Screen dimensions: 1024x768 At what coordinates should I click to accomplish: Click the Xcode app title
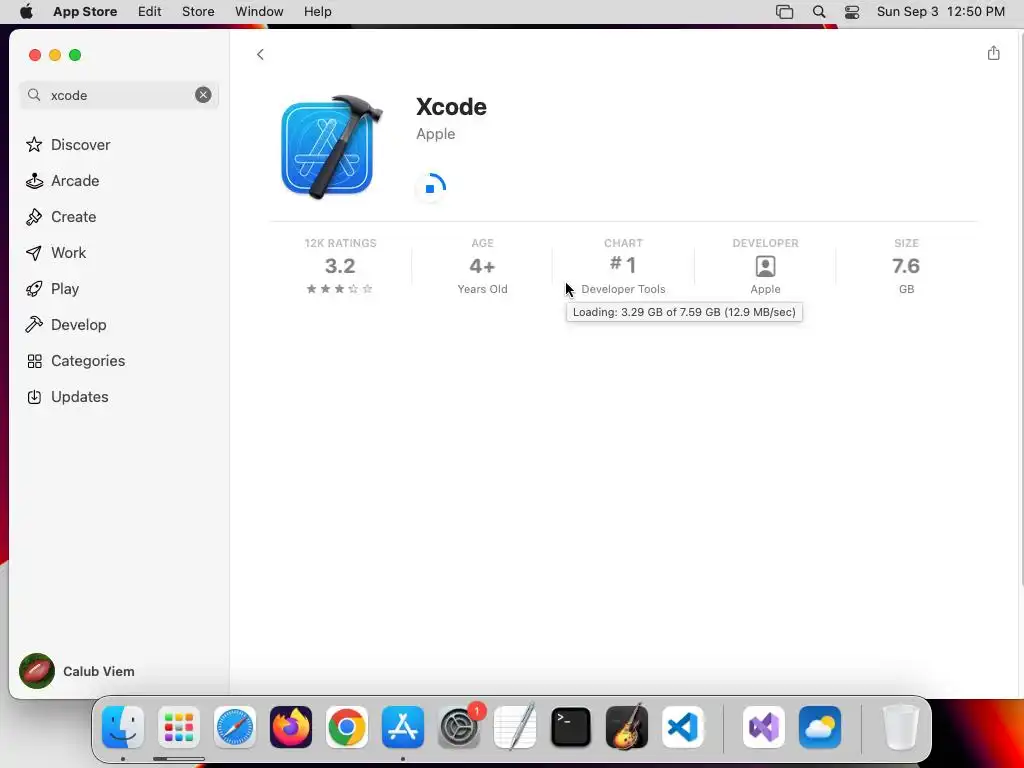(x=451, y=106)
